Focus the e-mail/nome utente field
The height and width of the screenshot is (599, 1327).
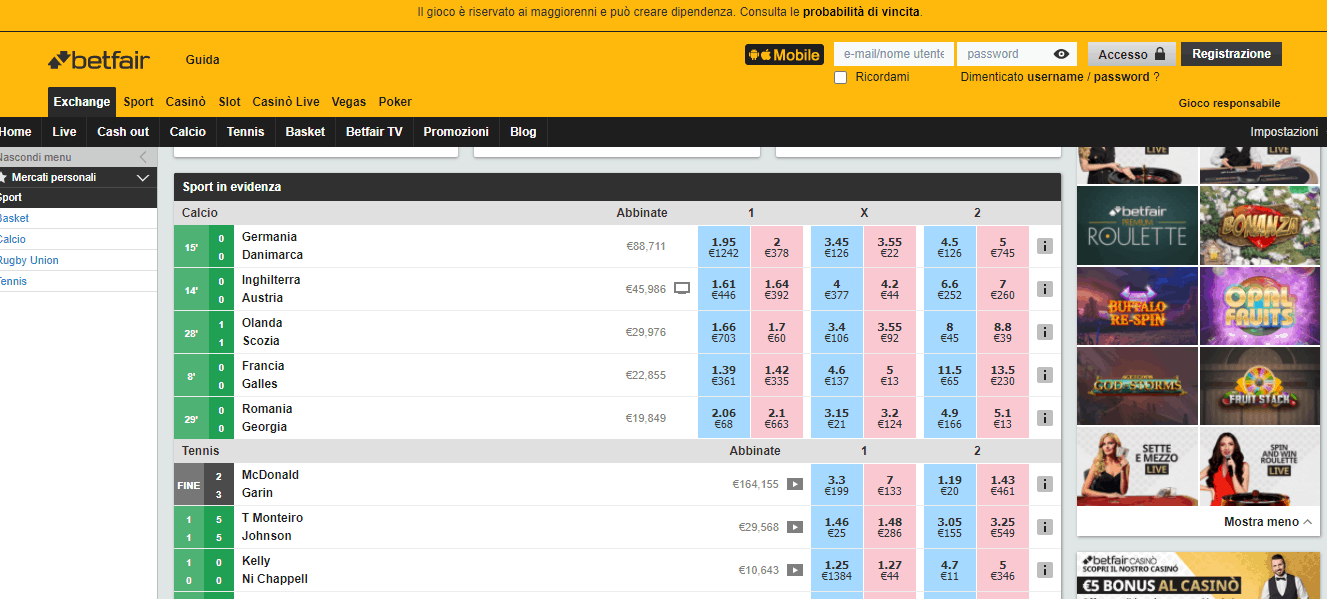pos(894,54)
